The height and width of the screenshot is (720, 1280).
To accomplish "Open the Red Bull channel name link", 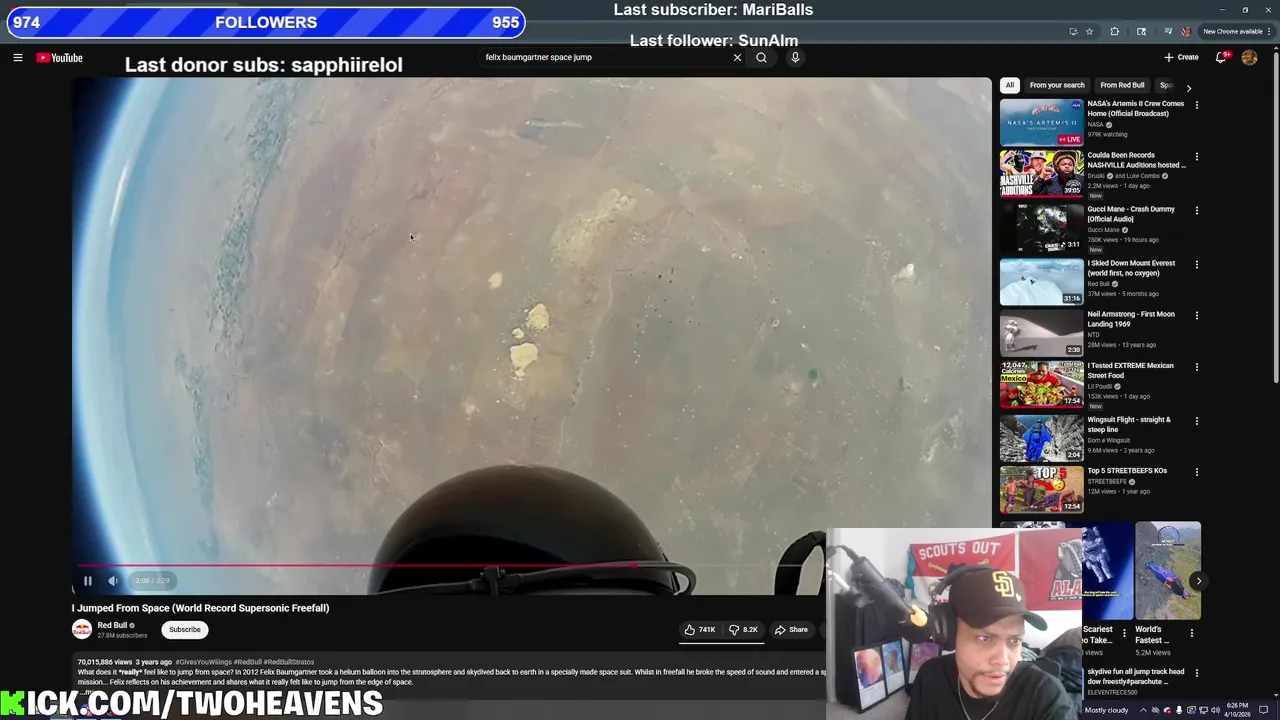I will tap(112, 625).
